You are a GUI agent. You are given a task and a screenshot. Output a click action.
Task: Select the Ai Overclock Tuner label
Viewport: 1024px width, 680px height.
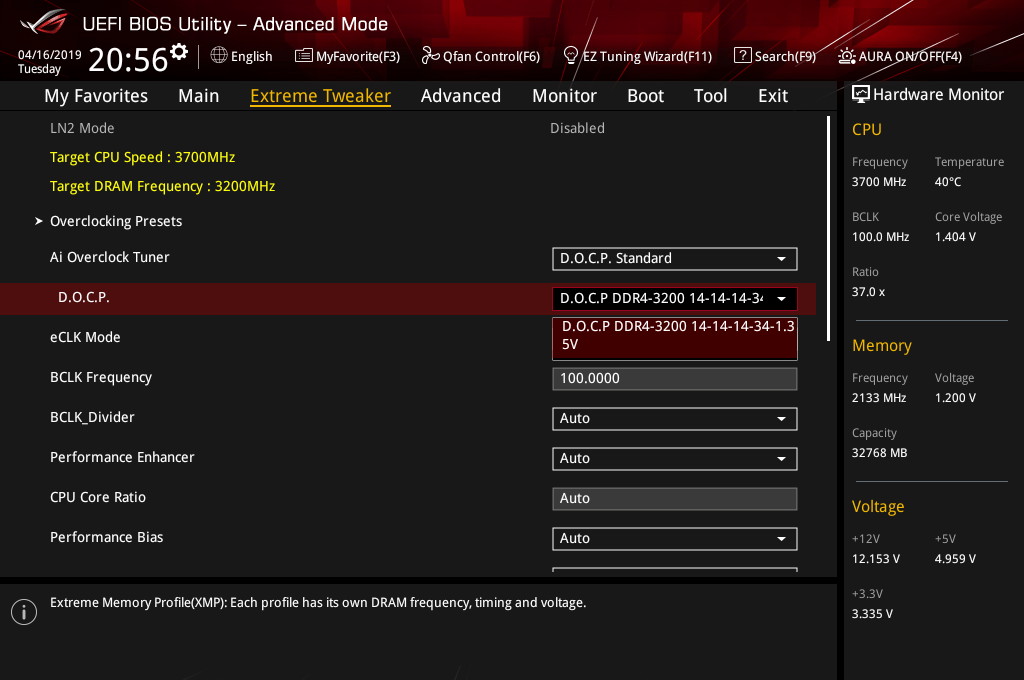pyautogui.click(x=110, y=257)
